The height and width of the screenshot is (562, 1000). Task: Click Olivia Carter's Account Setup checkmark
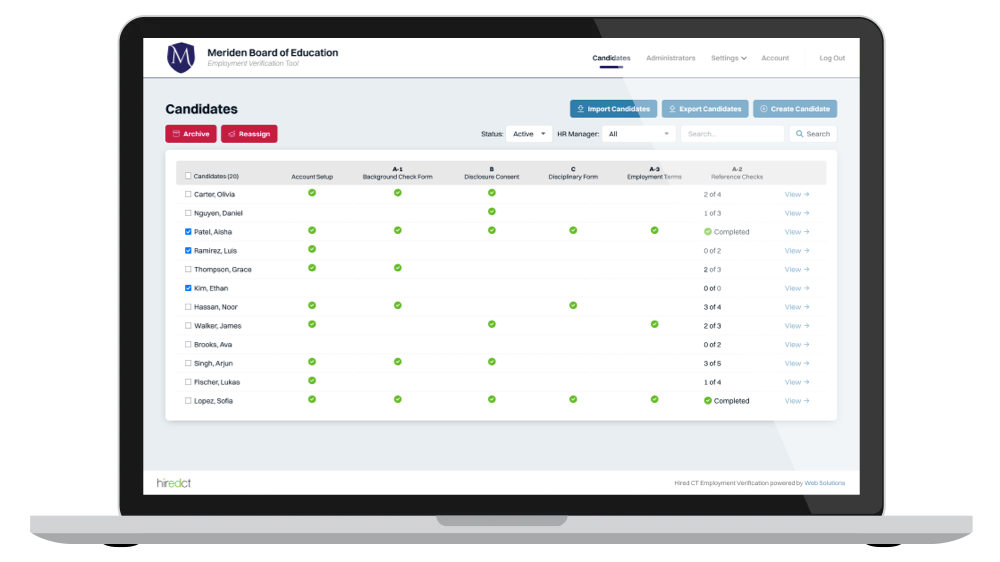[x=312, y=193]
